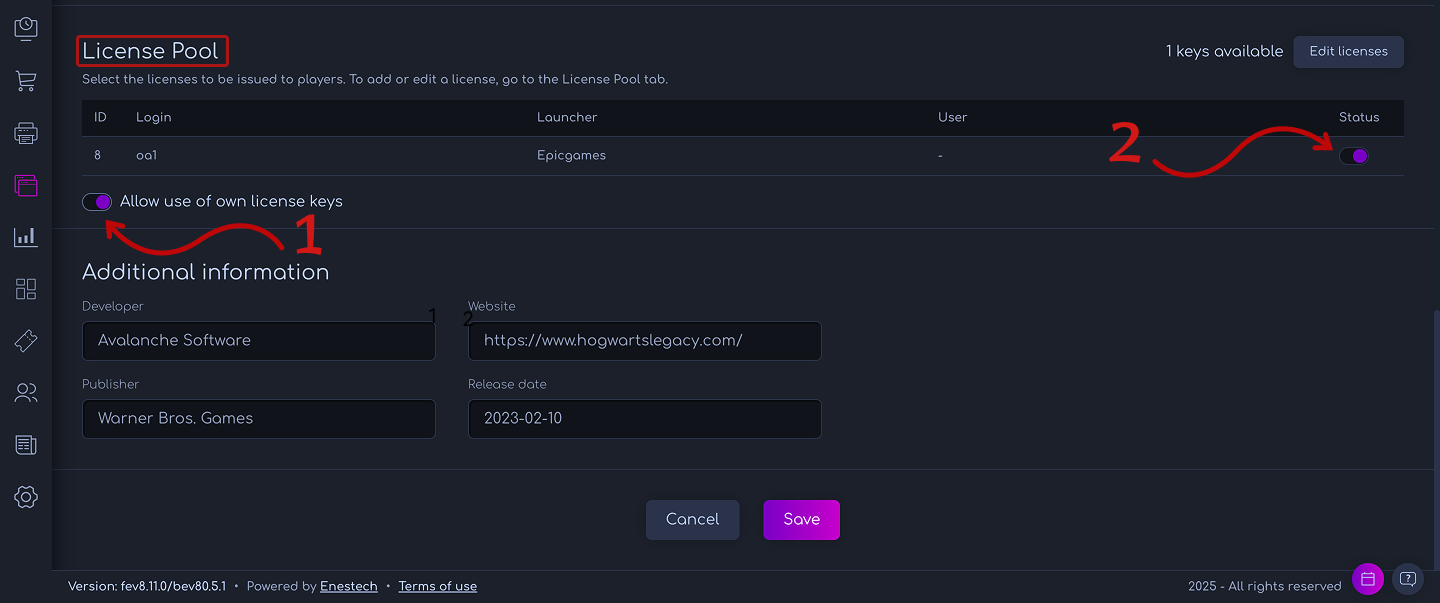Click the Release date field
1440x603 pixels.
[x=644, y=418]
